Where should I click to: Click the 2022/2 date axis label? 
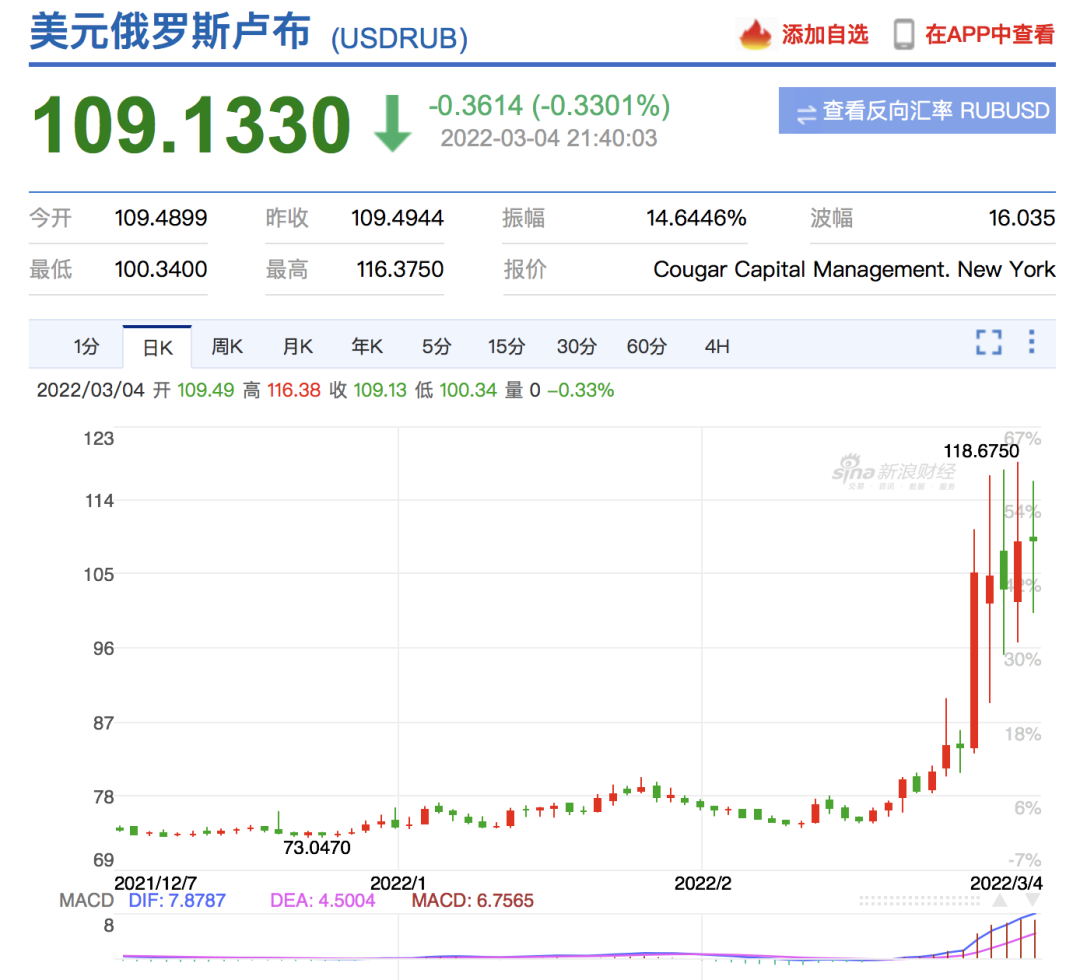pyautogui.click(x=703, y=883)
